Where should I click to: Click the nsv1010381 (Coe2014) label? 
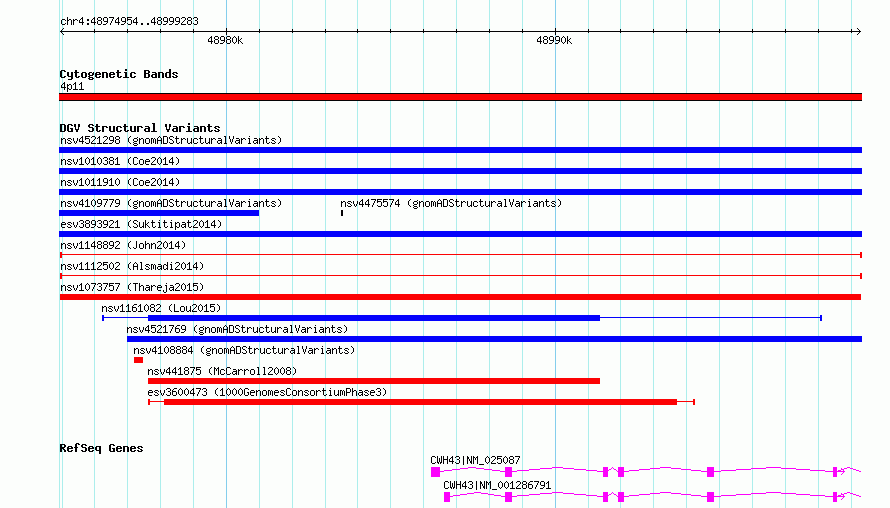(x=120, y=161)
